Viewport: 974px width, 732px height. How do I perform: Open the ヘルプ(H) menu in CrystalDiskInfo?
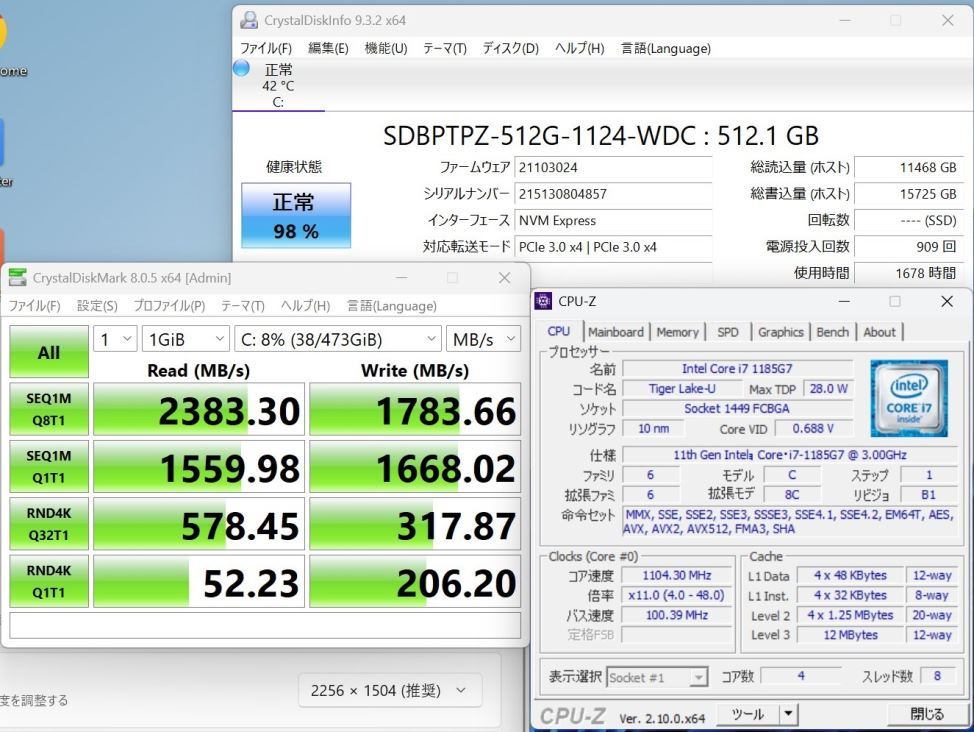580,48
